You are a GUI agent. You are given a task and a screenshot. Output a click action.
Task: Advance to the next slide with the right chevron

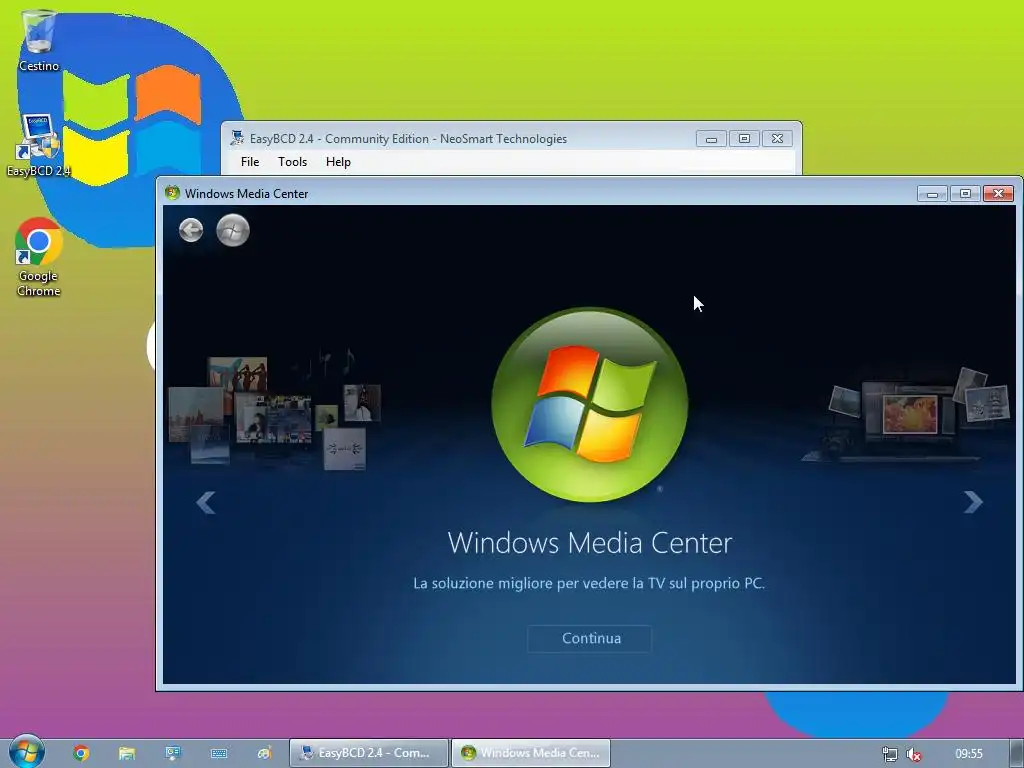[x=973, y=502]
